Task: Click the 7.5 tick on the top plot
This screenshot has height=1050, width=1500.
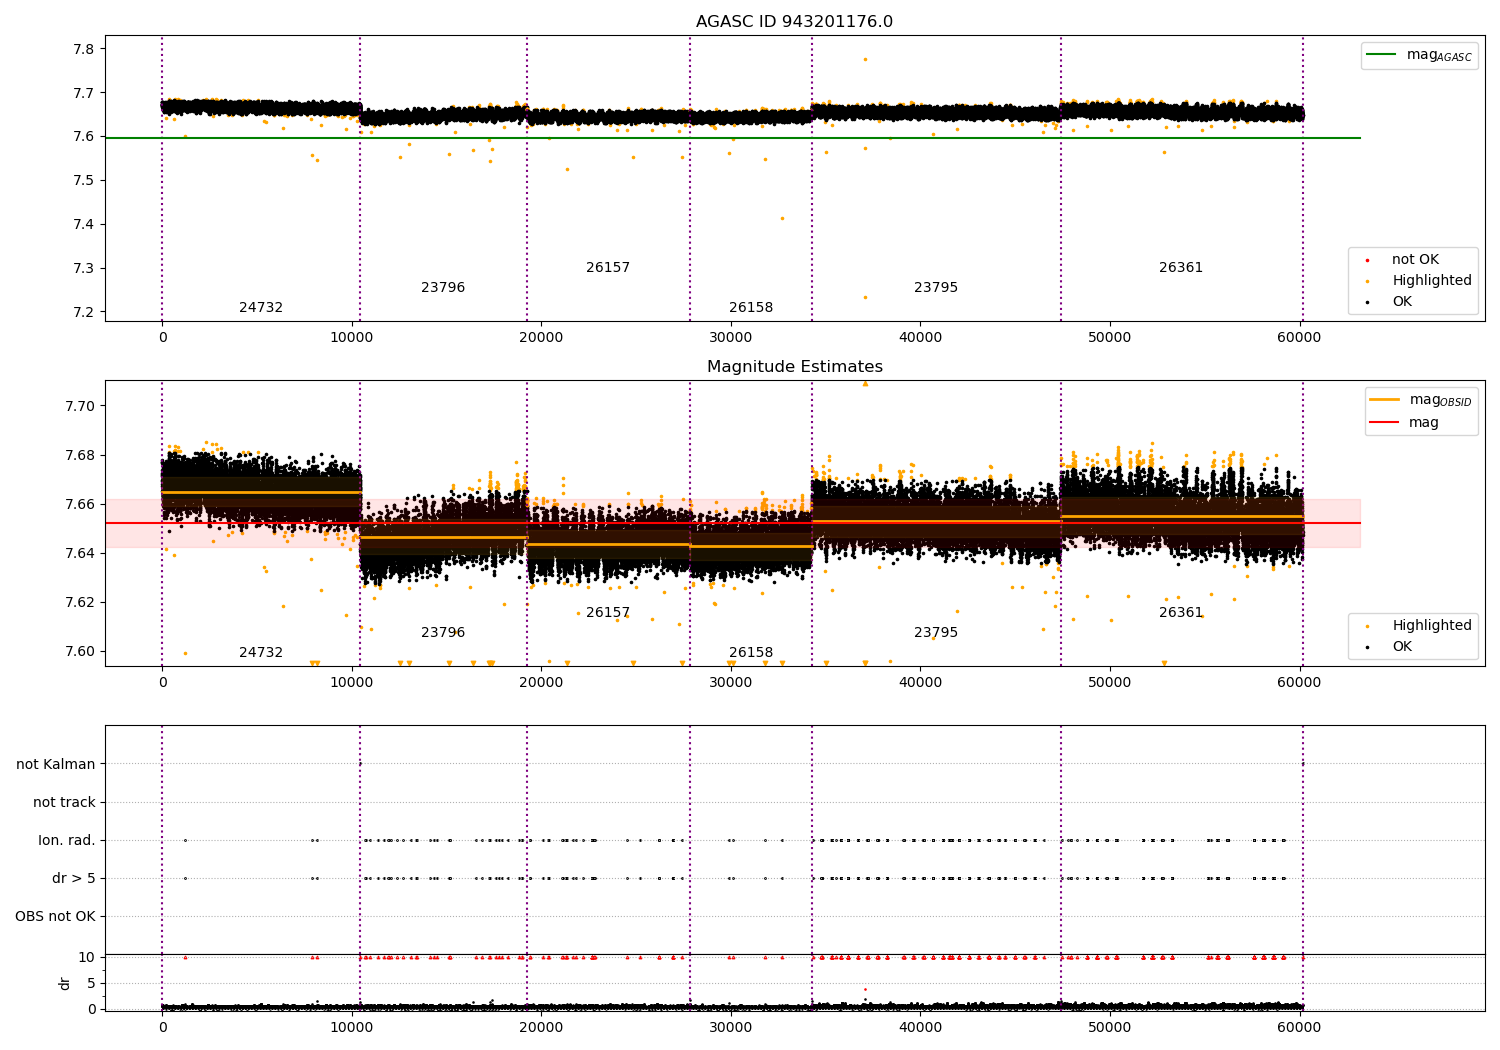Action: (85, 181)
